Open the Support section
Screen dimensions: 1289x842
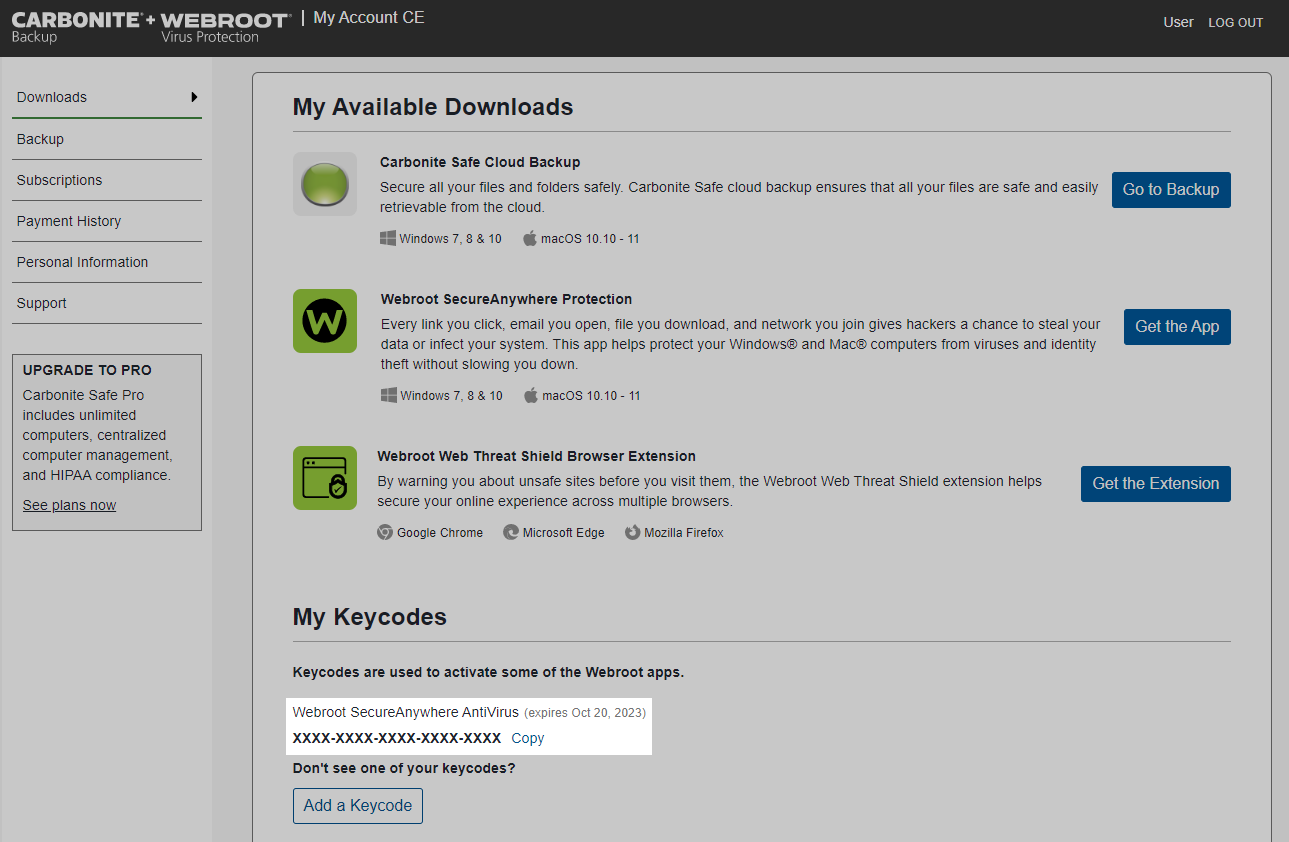[41, 303]
